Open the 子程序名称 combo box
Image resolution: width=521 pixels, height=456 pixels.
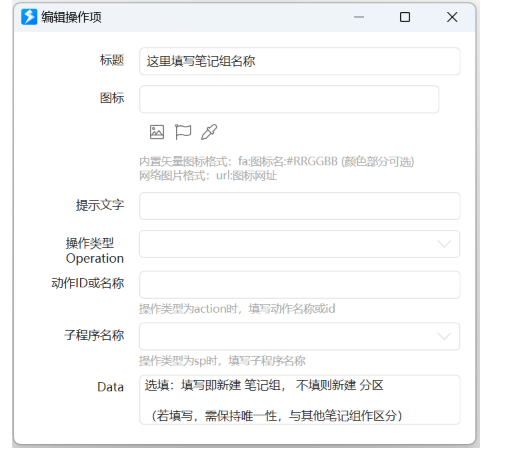(299, 336)
